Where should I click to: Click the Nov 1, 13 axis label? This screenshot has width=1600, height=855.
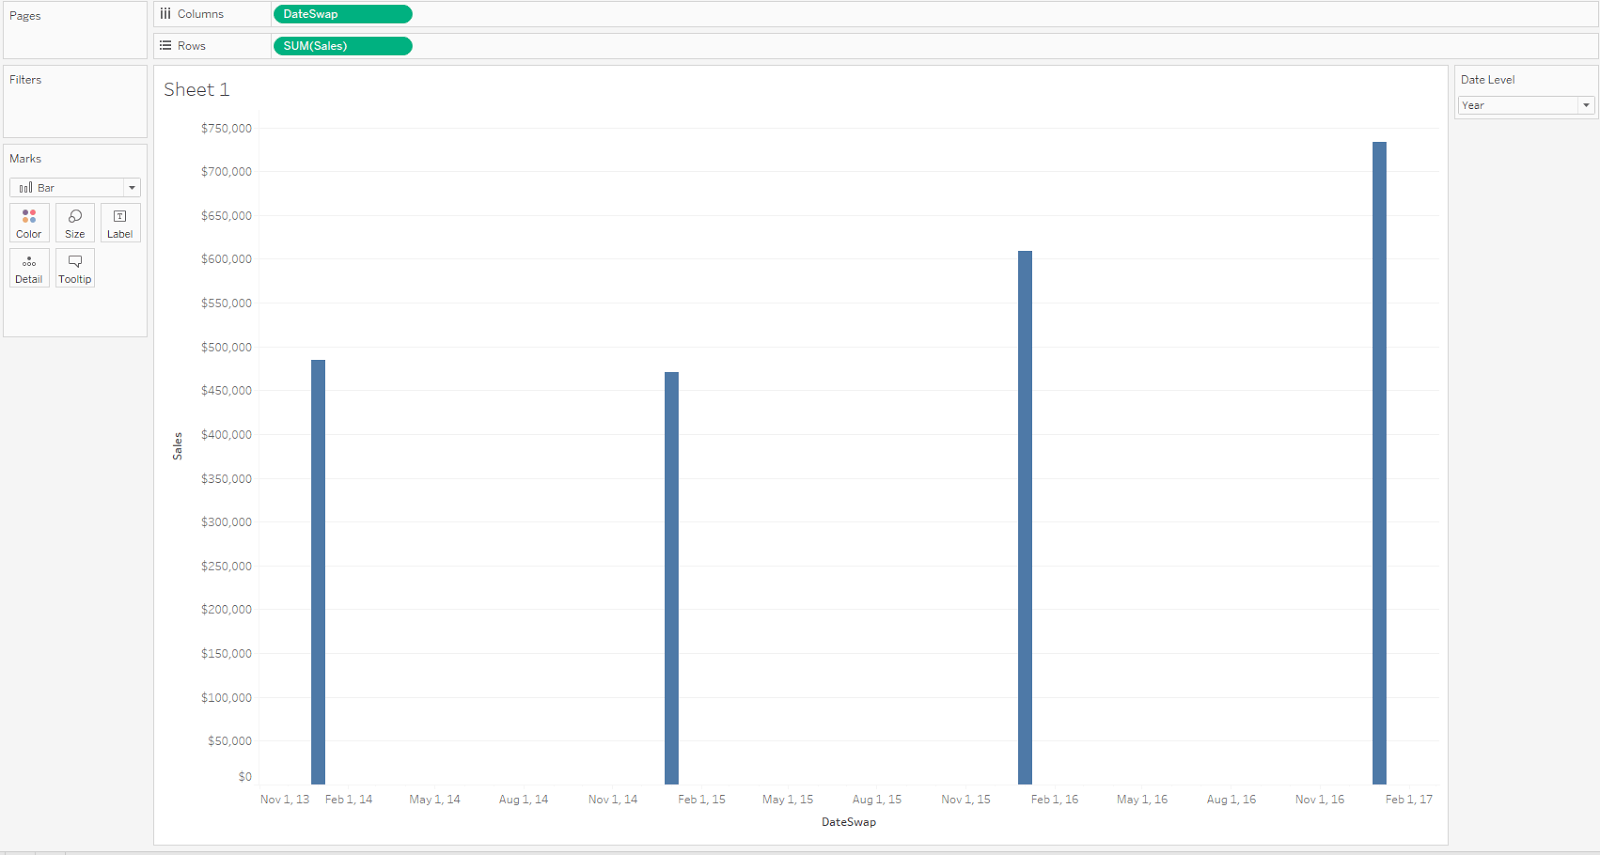coord(285,799)
